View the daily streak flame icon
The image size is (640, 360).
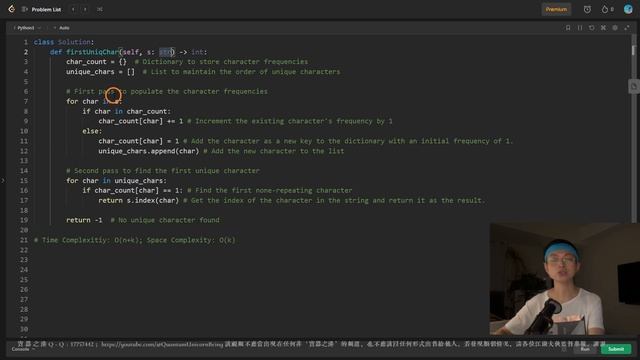point(605,9)
